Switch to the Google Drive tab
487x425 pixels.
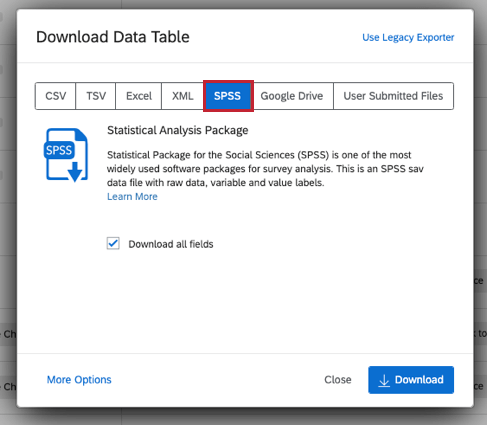pos(292,96)
